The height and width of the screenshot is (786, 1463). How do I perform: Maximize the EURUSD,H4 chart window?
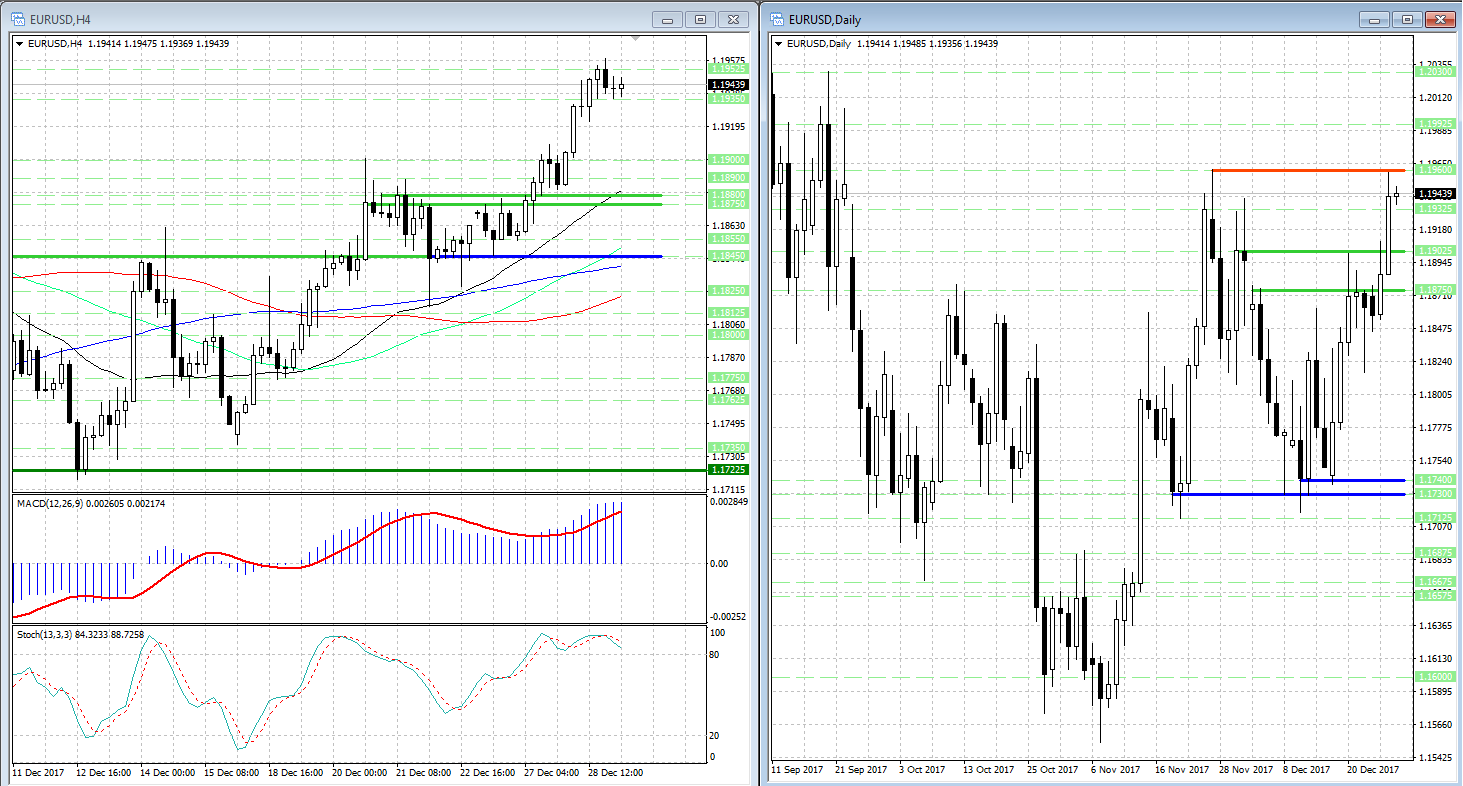(700, 20)
